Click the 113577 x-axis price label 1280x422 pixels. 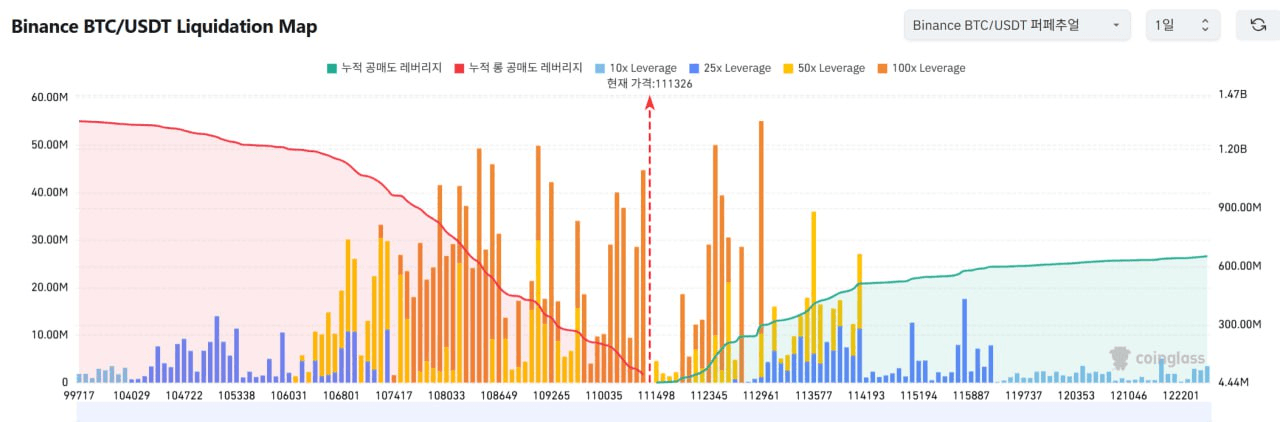coord(813,396)
